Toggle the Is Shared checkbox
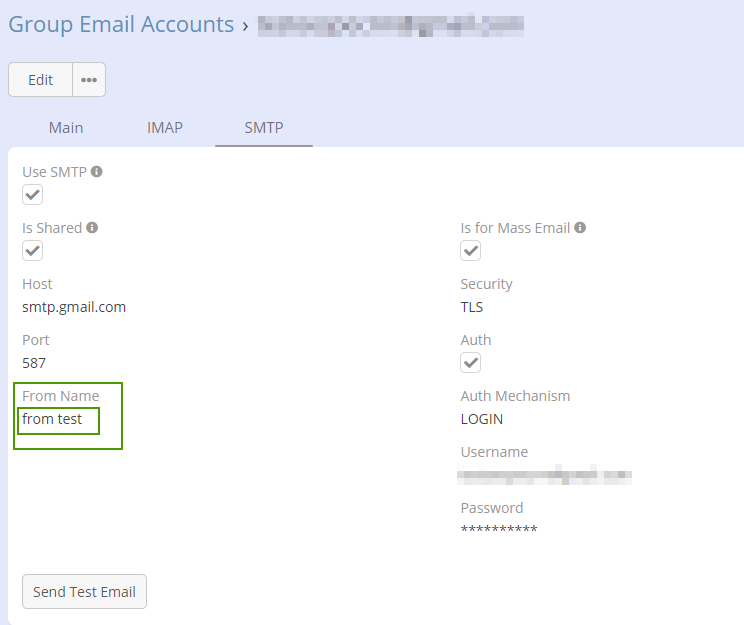Viewport: 744px width, 625px height. (33, 250)
